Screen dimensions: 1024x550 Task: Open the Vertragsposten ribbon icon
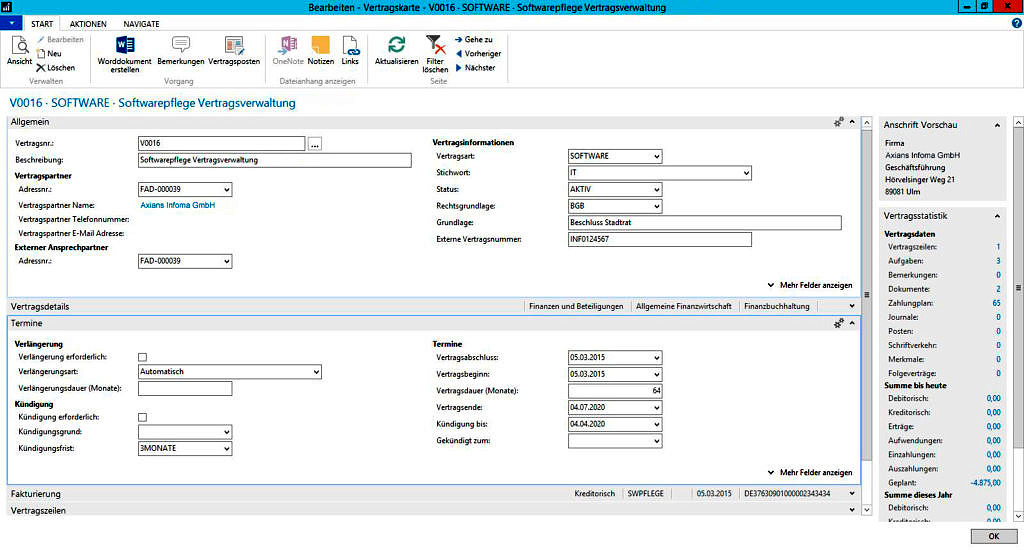coord(234,45)
